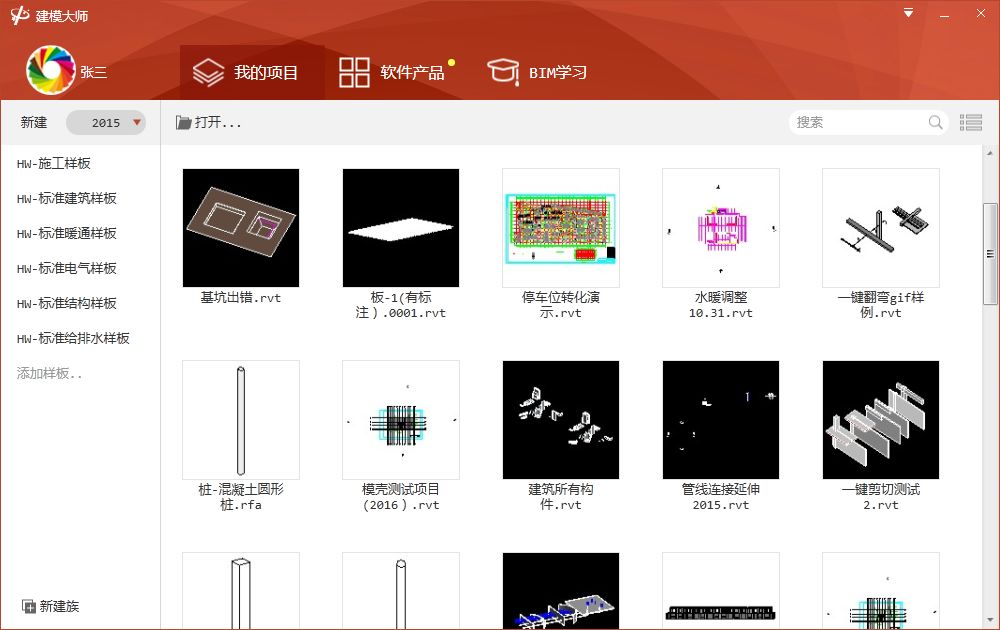
Task: Expand the 2015 version dropdown
Action: (106, 122)
